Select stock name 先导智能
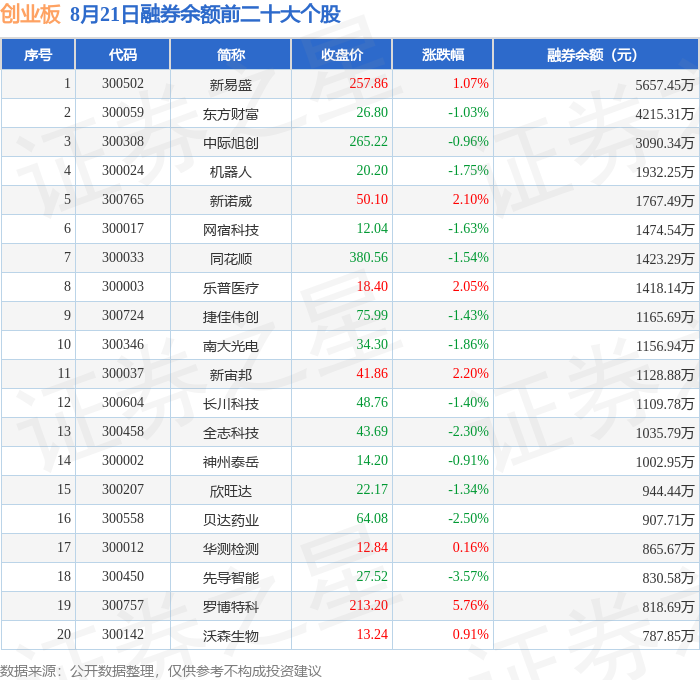Image resolution: width=700 pixels, height=680 pixels. click(x=231, y=578)
